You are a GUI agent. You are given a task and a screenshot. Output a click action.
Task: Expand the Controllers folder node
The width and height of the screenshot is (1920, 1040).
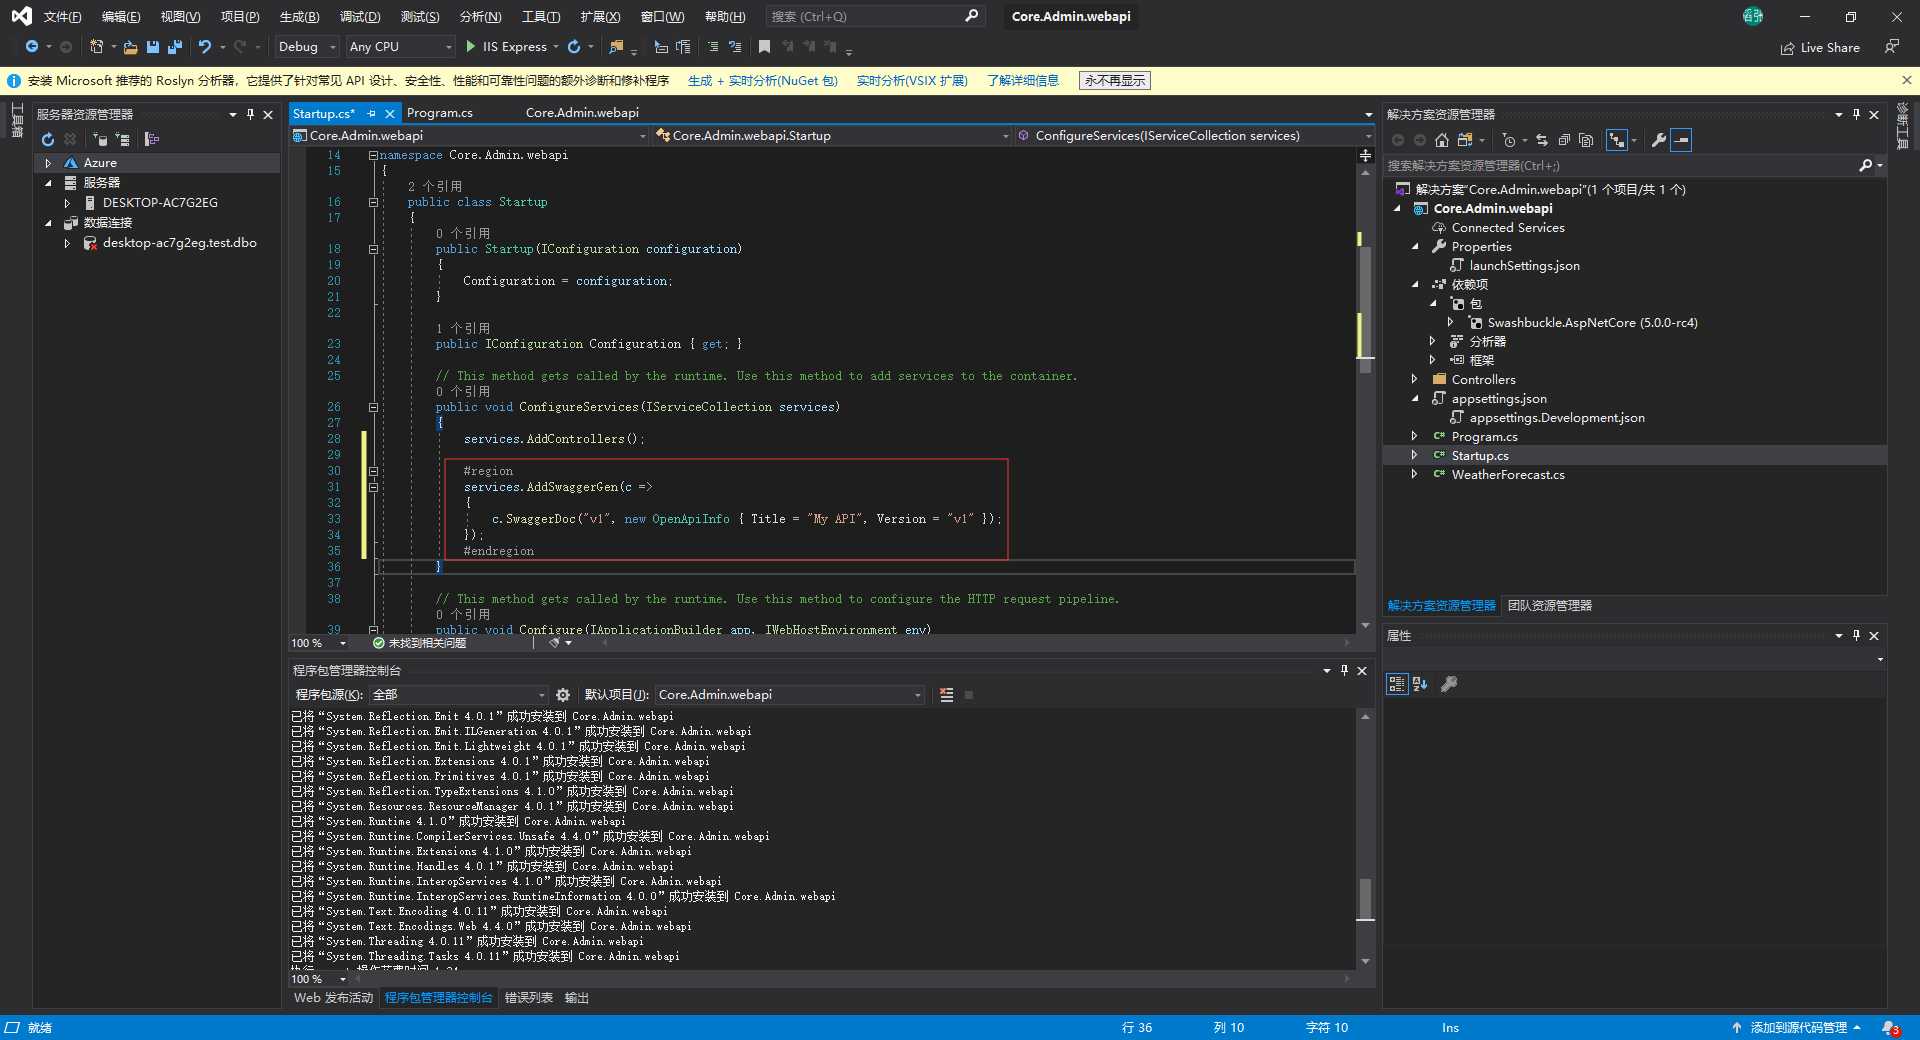coord(1414,380)
